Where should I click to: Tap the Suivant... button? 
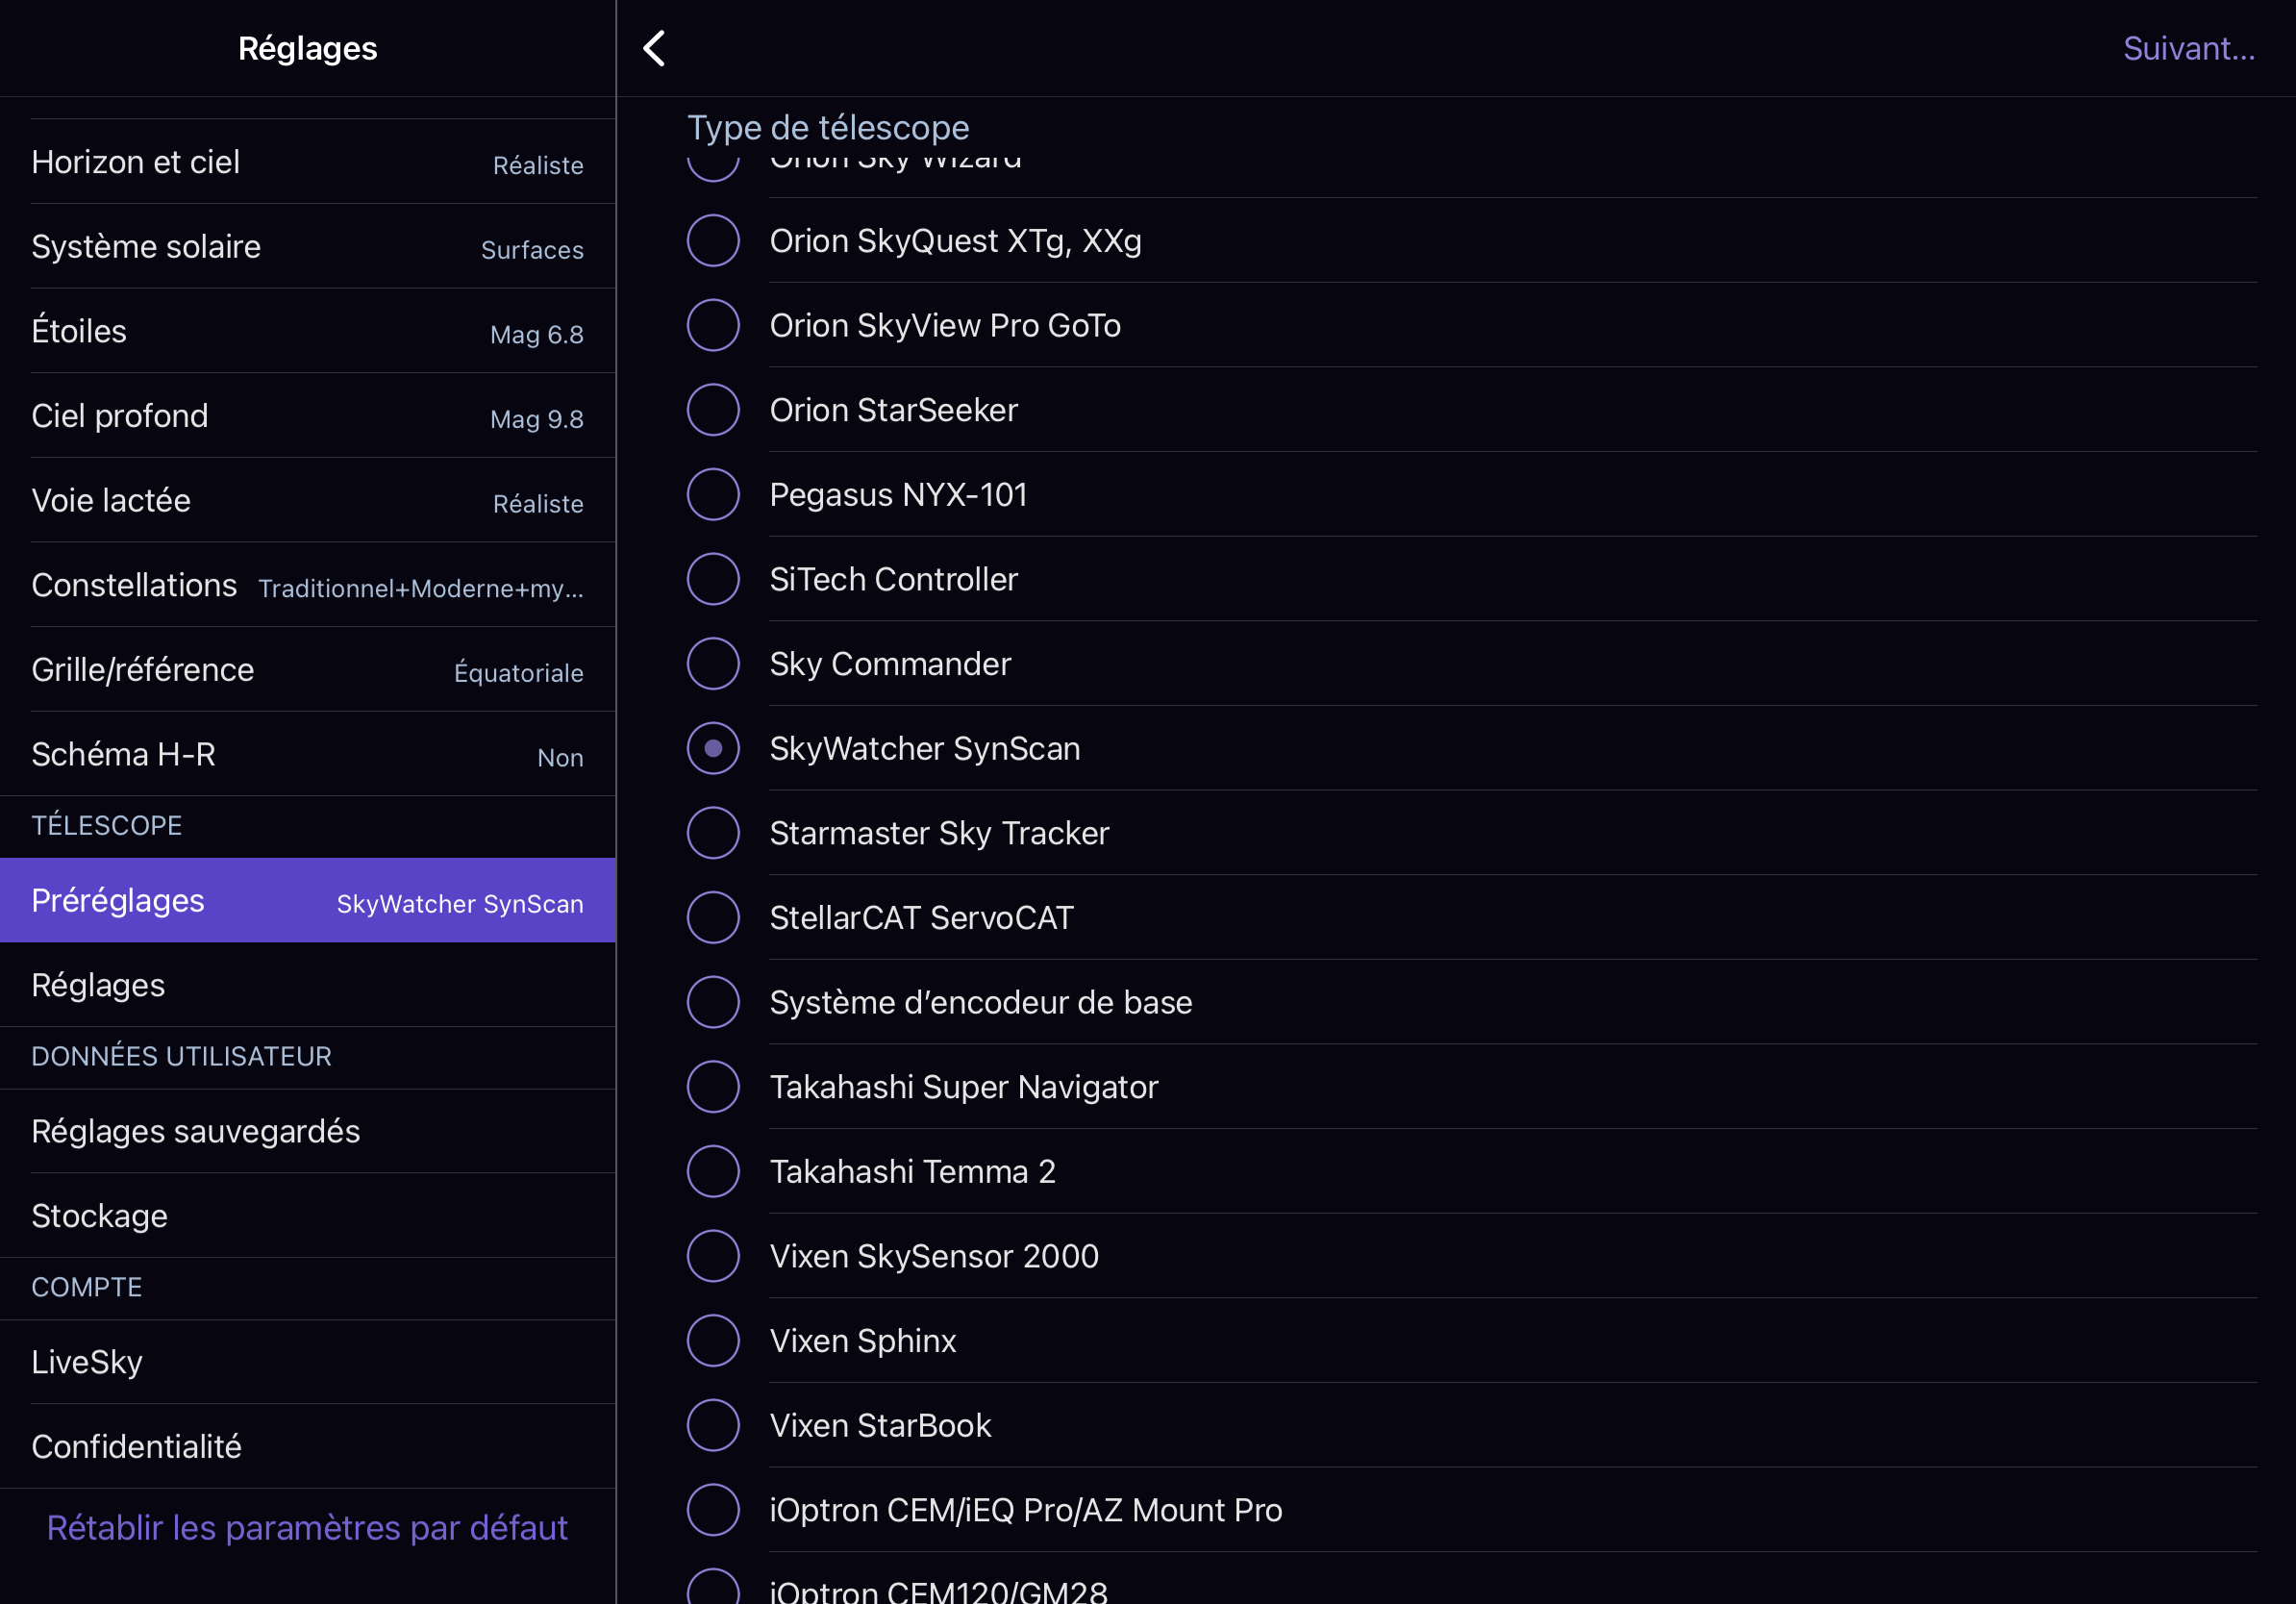pos(2188,48)
